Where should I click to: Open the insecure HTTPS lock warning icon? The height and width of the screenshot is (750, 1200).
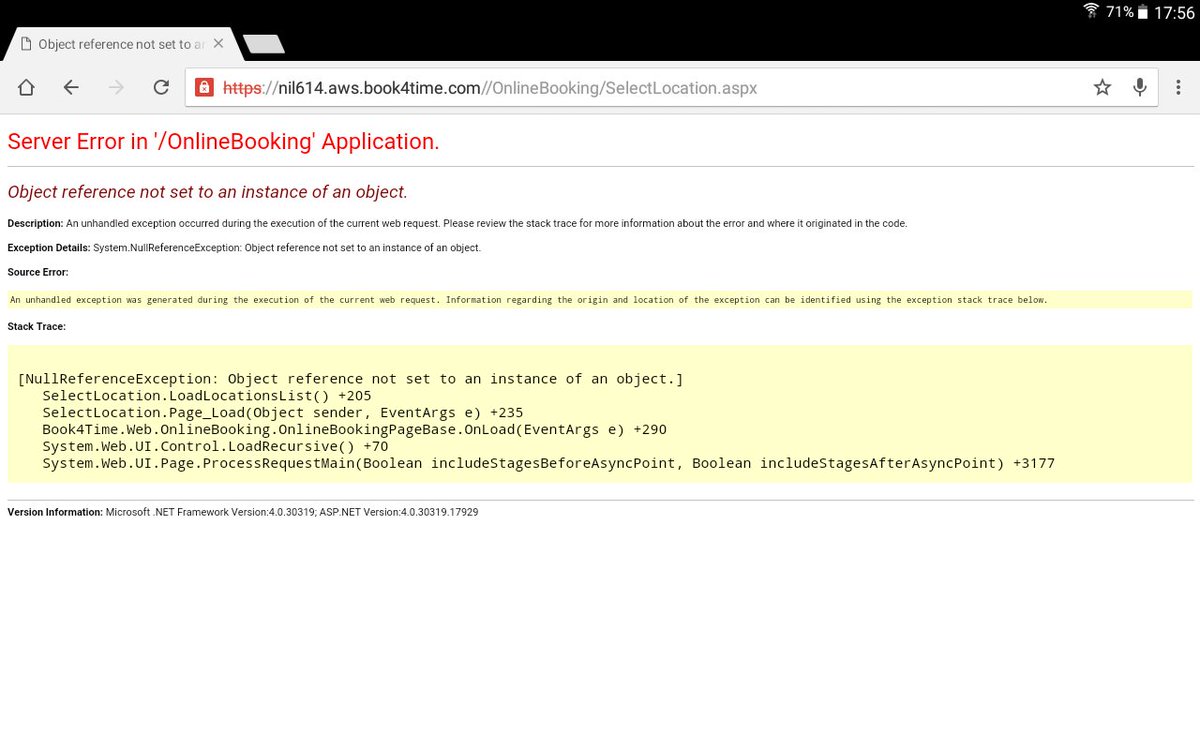pos(204,87)
